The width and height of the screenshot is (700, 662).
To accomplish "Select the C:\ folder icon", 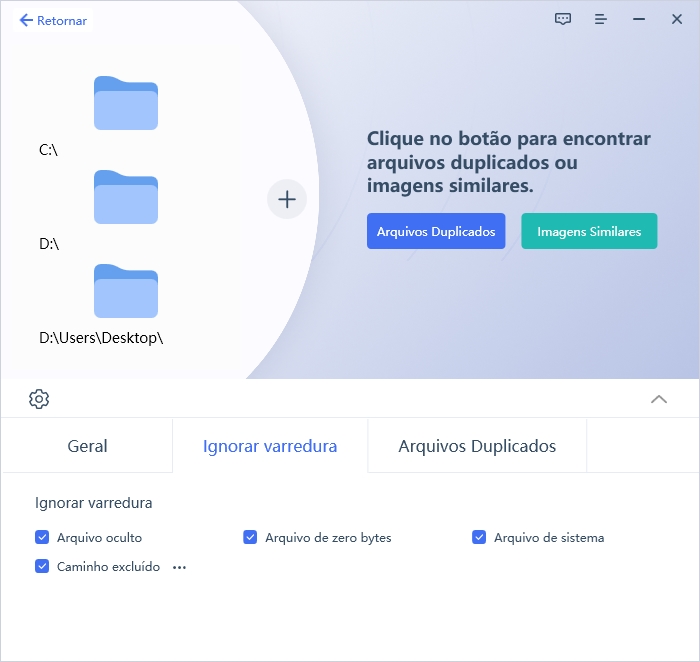I will point(126,103).
